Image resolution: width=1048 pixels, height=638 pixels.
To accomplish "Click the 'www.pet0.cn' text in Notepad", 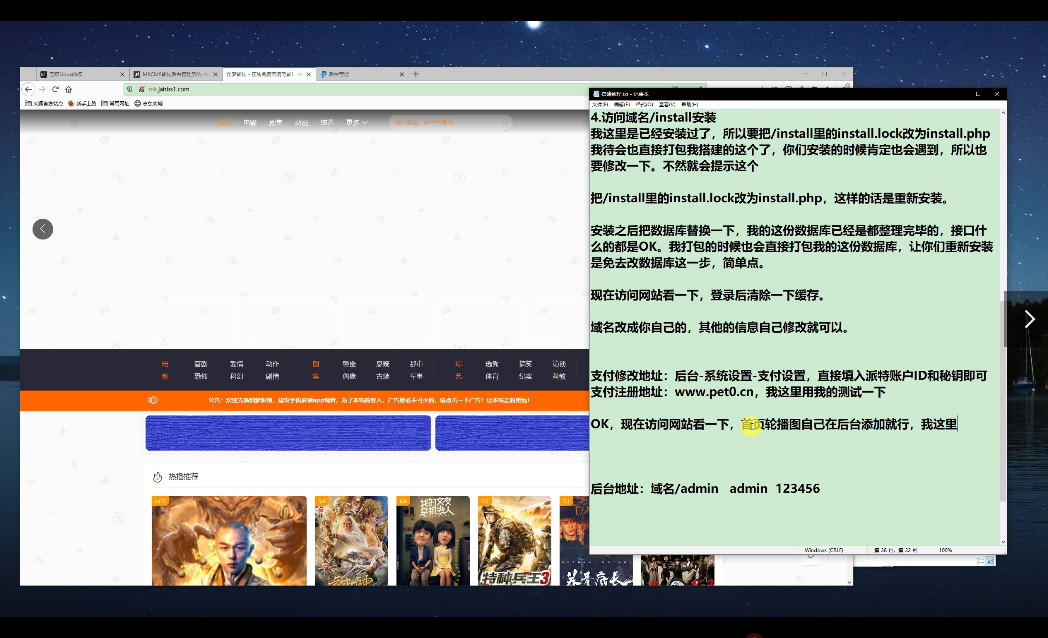I will pyautogui.click(x=714, y=392).
